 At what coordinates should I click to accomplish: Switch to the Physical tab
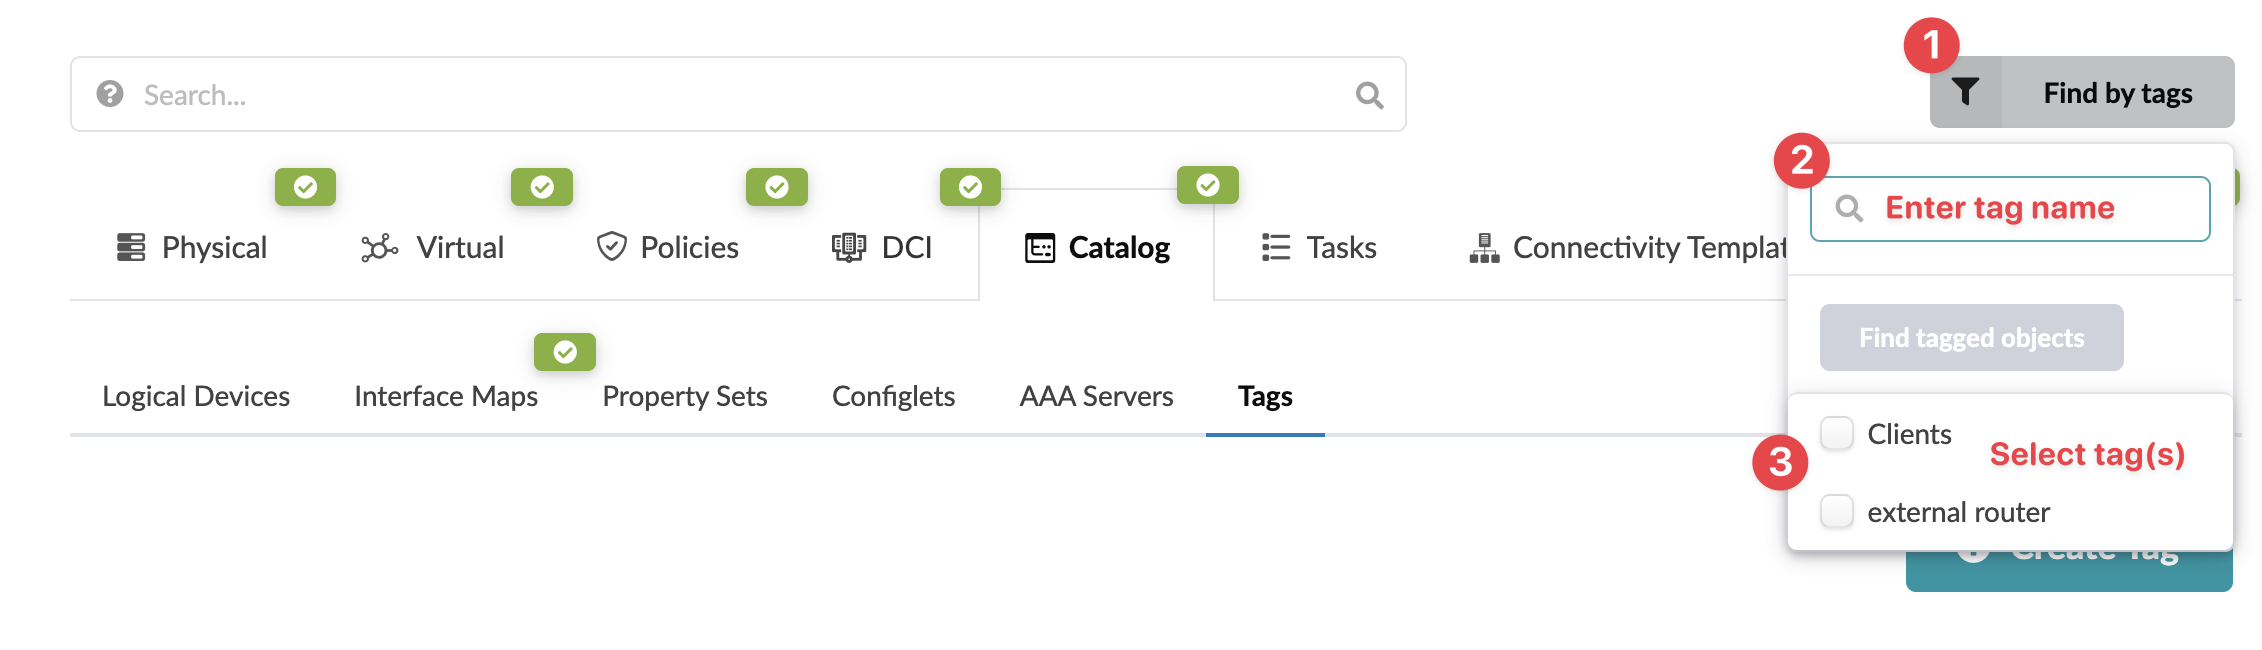coord(192,247)
